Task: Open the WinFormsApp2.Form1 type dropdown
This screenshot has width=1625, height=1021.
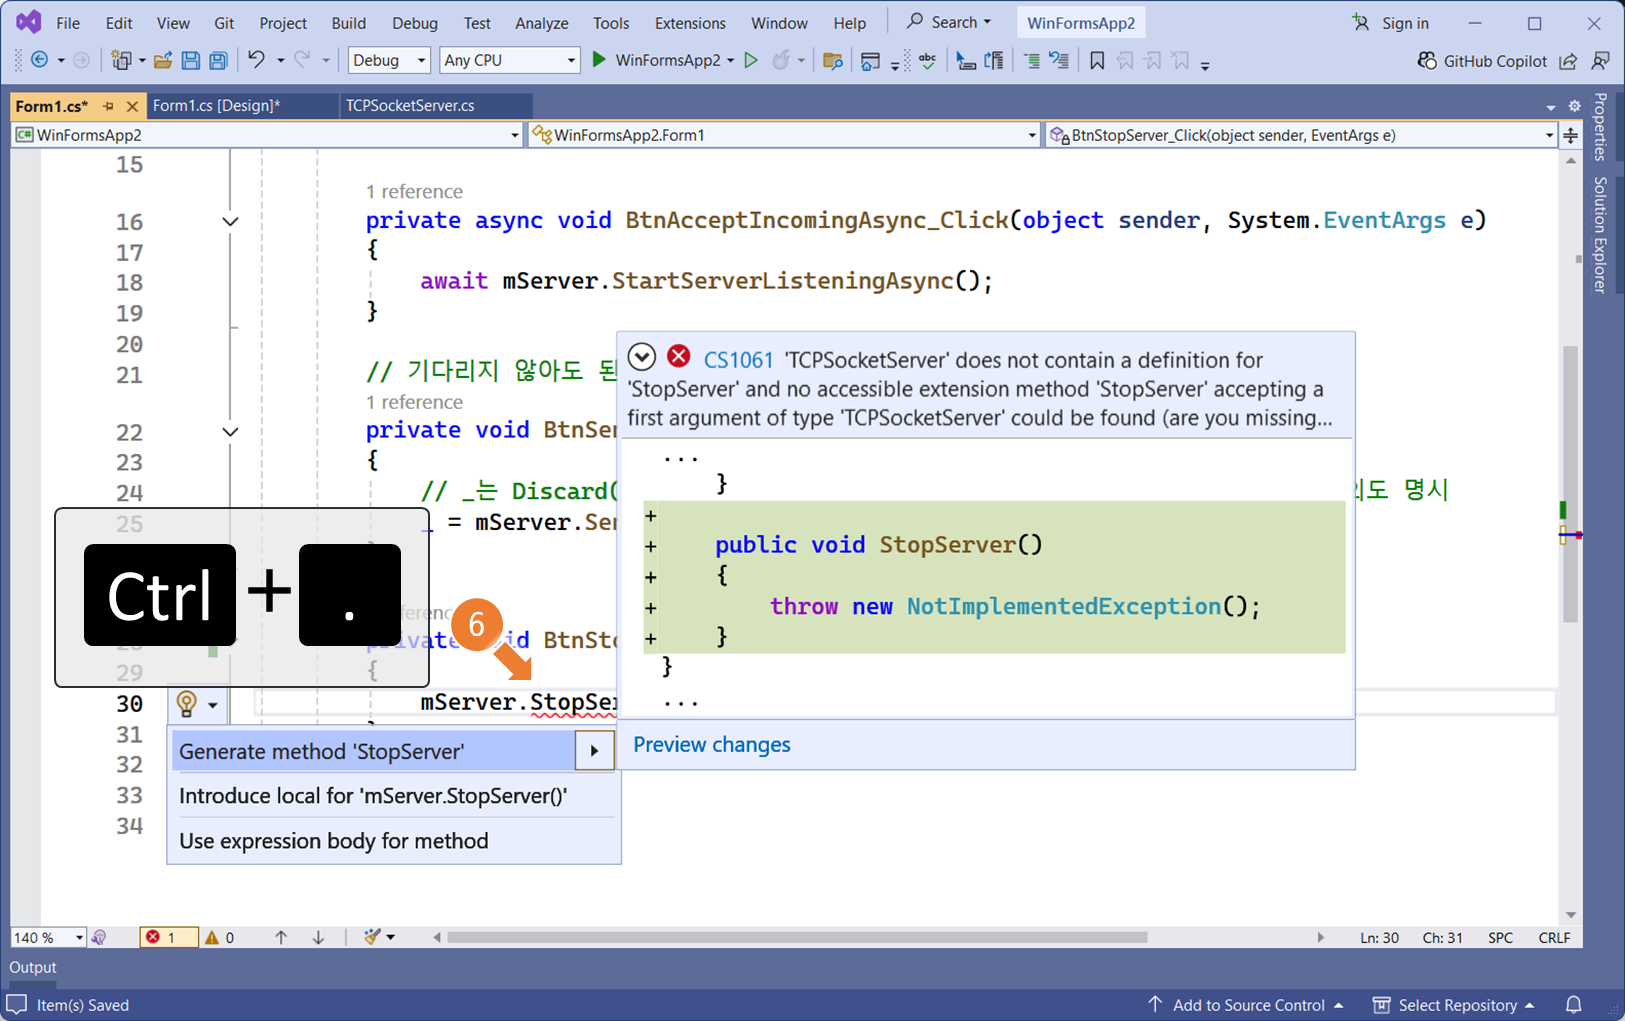Action: click(x=786, y=135)
